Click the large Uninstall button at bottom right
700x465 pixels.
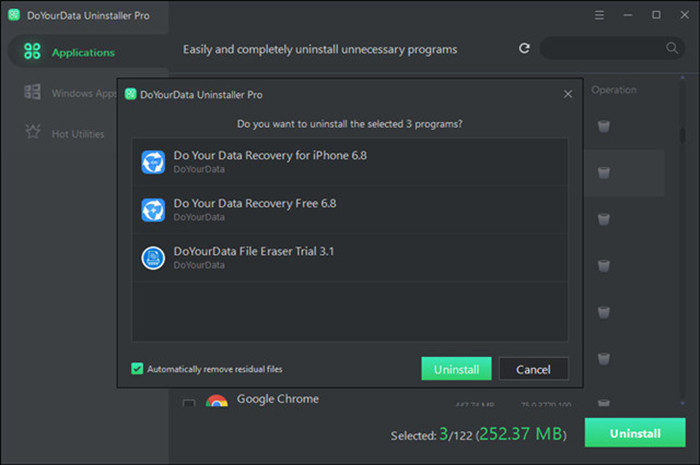coord(634,434)
